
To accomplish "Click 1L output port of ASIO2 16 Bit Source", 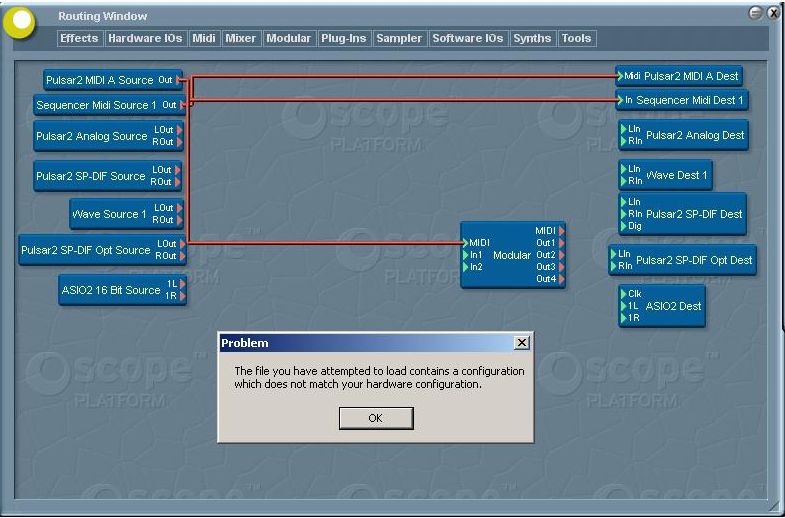I will click(182, 284).
